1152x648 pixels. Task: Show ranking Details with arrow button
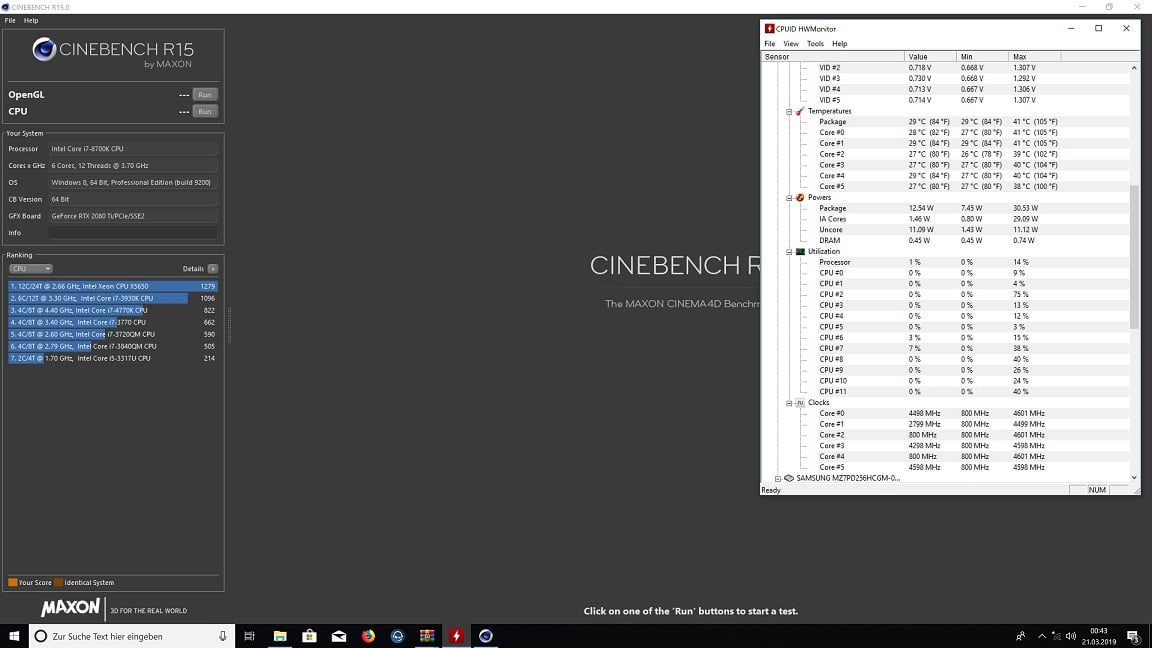click(212, 269)
